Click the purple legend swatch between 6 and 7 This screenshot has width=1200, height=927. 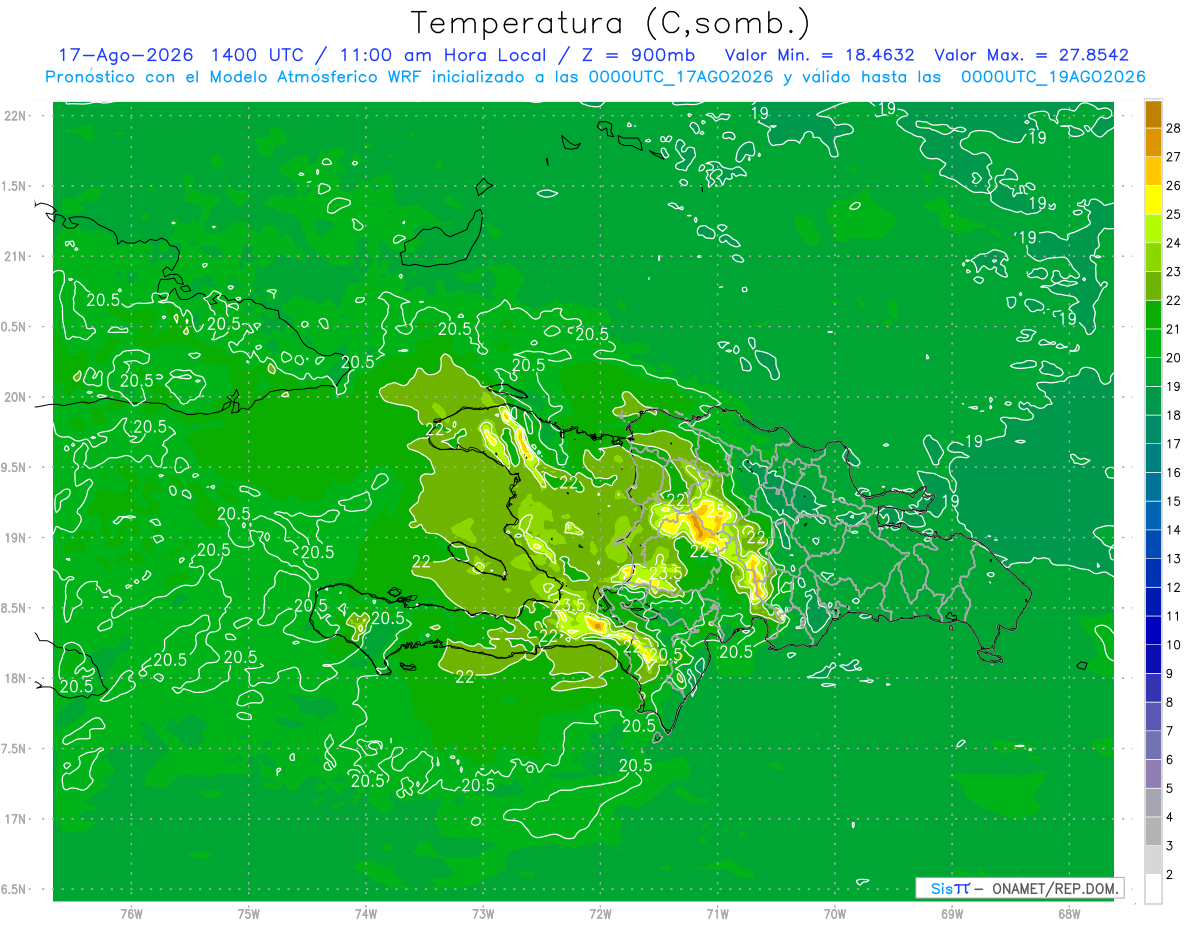click(1153, 746)
